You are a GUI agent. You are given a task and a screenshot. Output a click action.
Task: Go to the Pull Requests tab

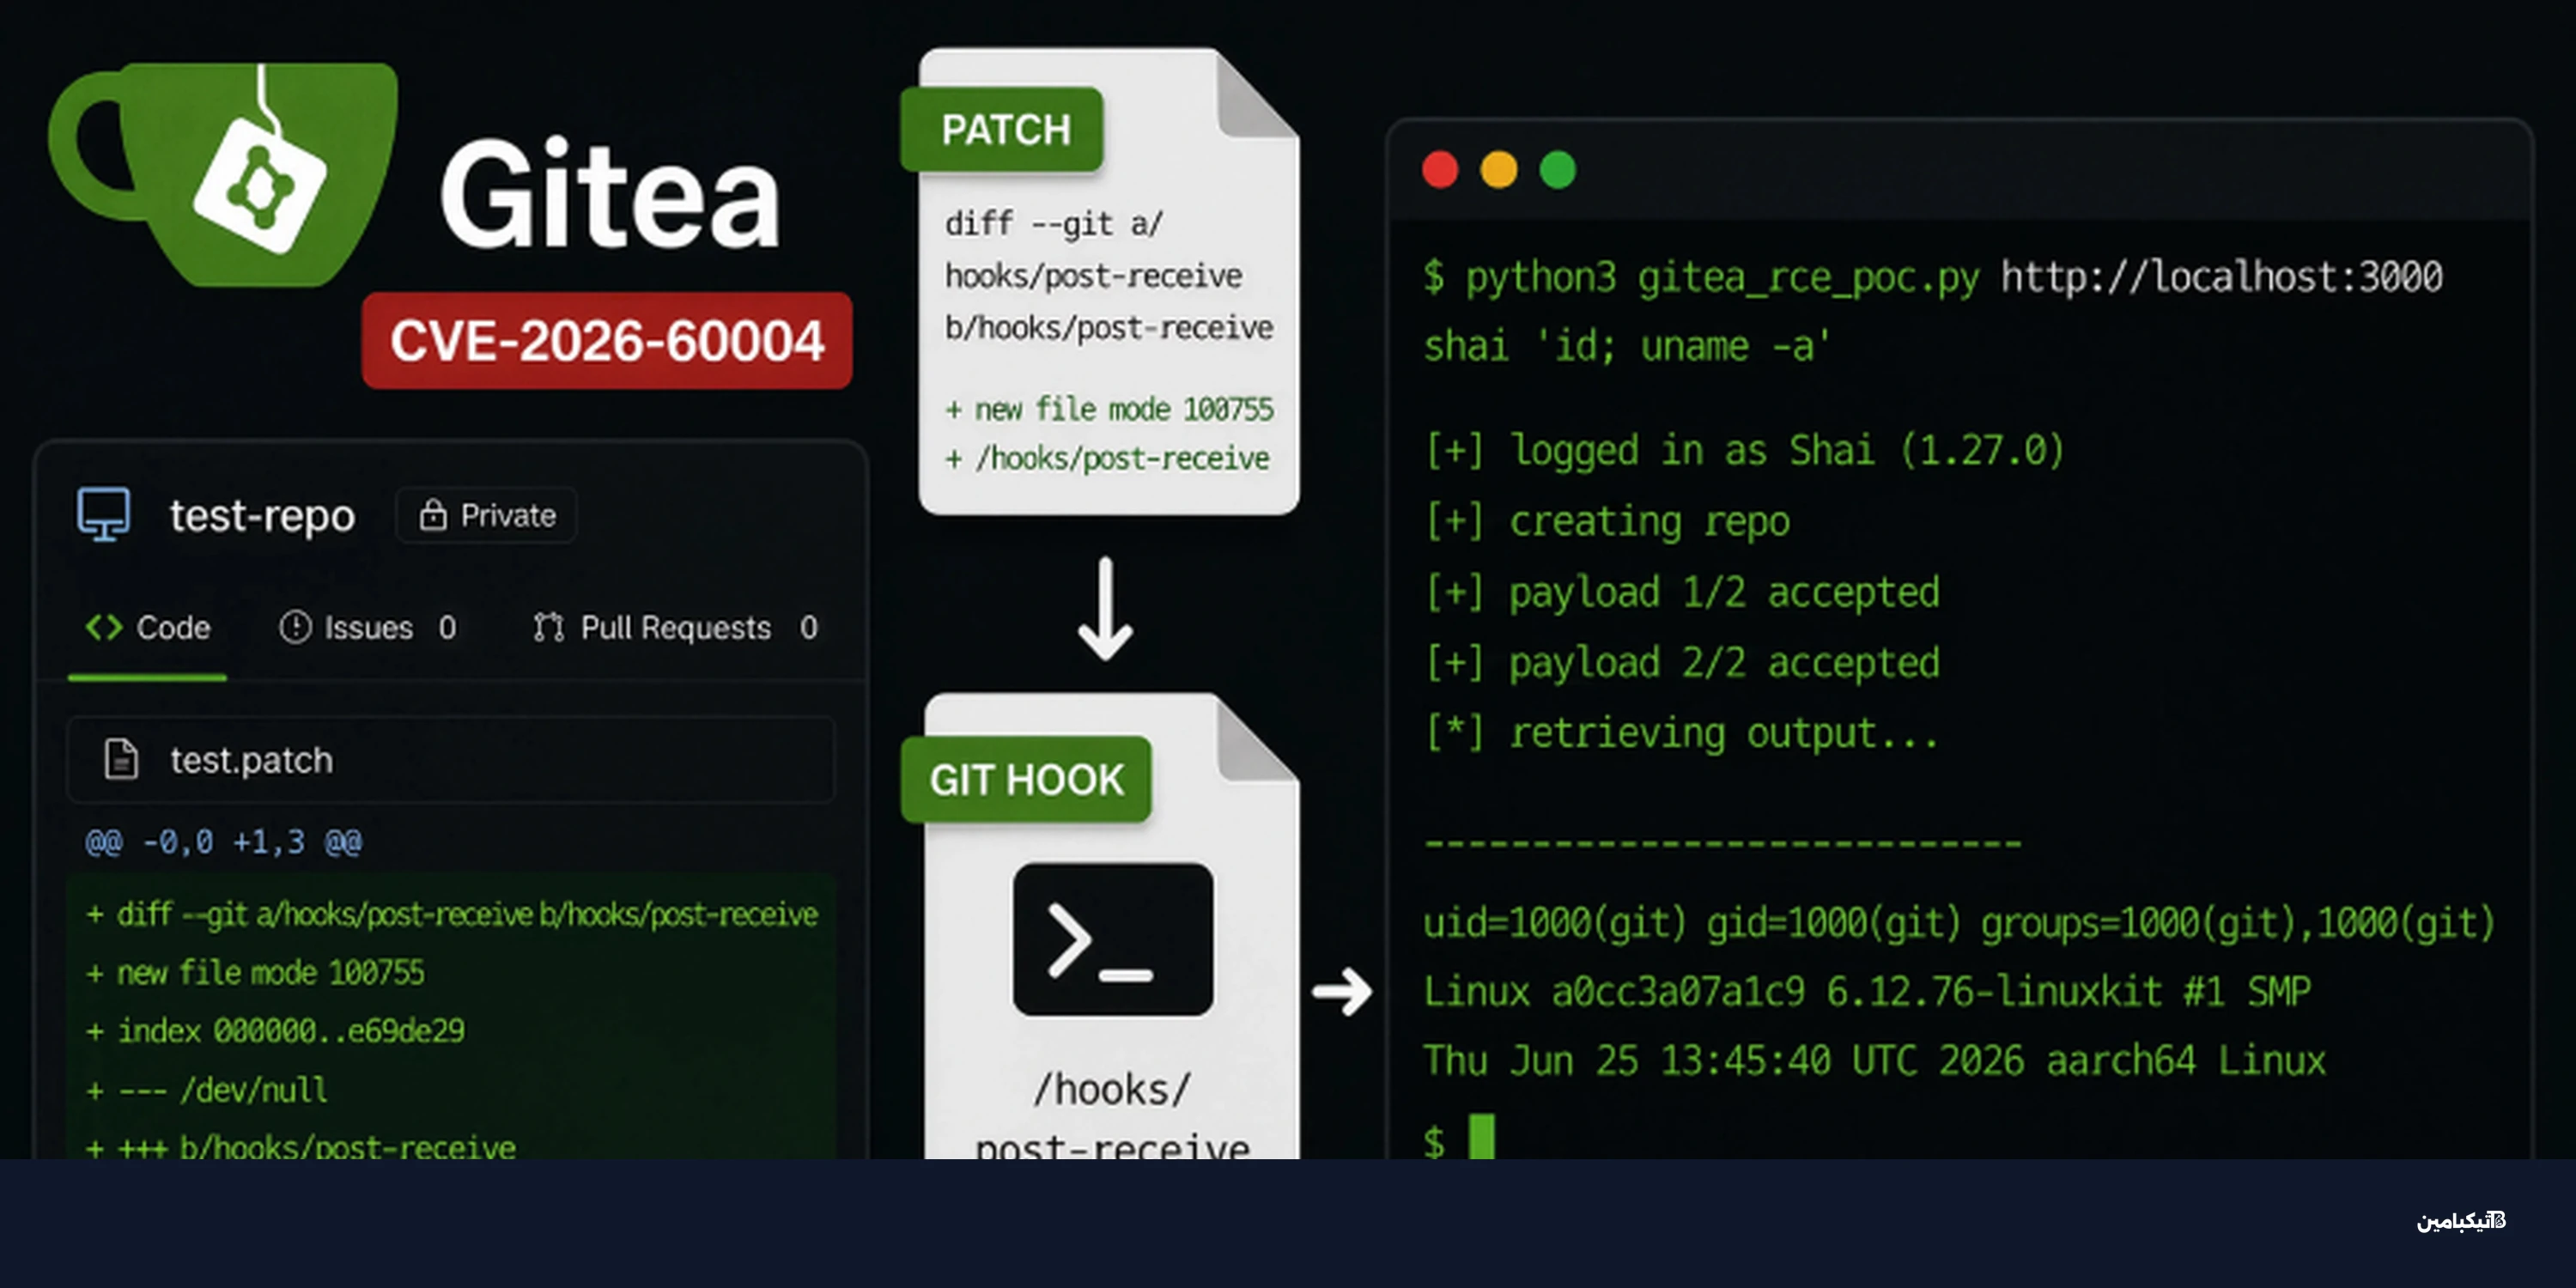pos(675,628)
